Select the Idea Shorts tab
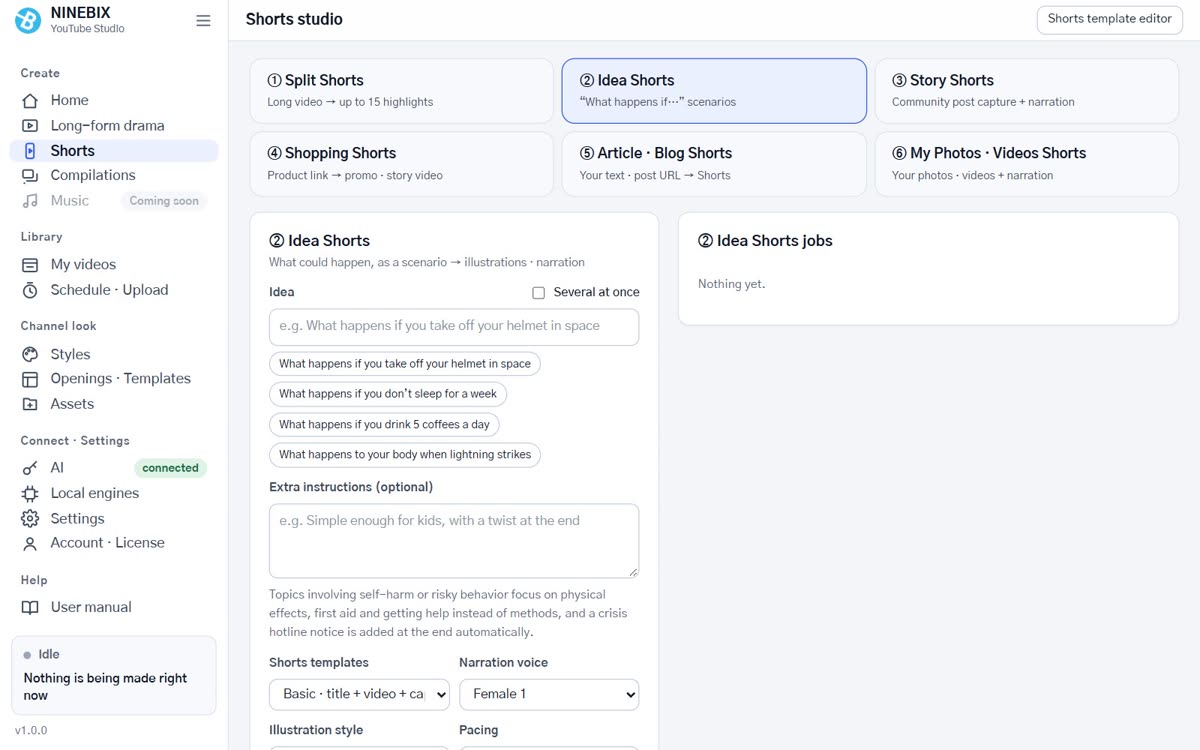 (x=714, y=90)
